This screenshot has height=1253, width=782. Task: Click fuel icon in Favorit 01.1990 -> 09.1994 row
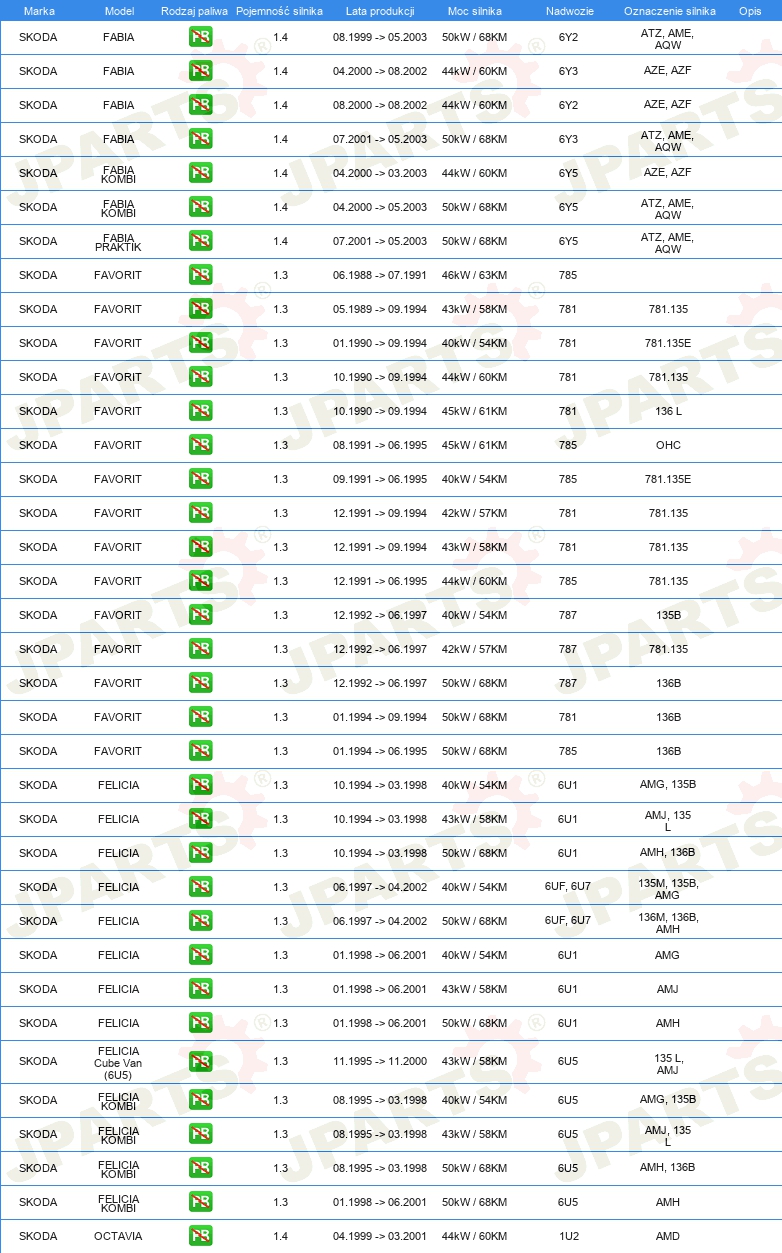pos(200,343)
